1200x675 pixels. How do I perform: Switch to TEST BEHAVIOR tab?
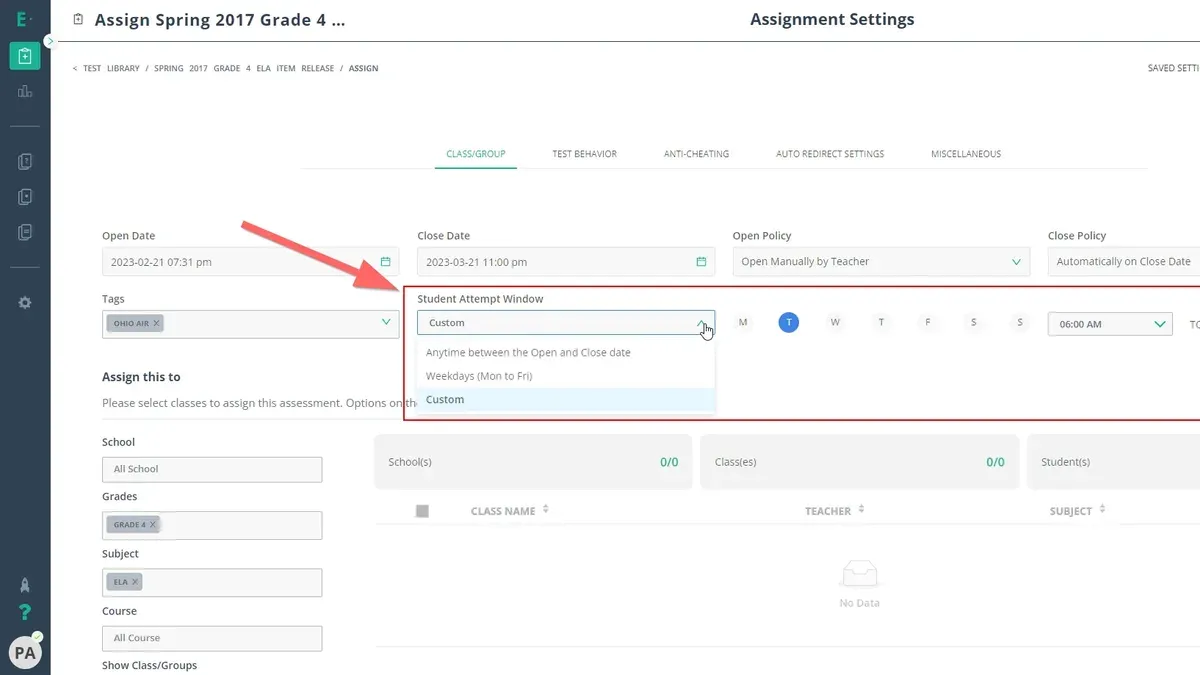point(585,154)
